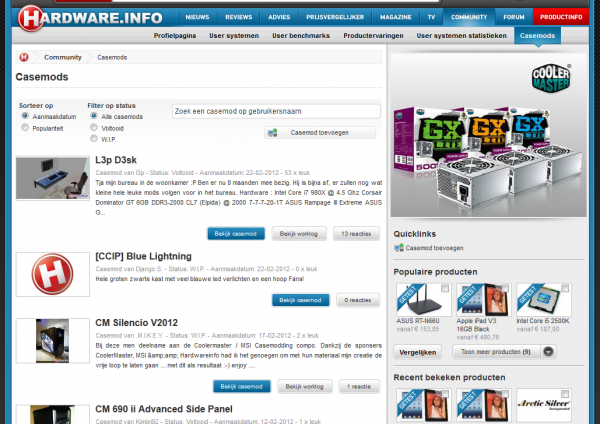Click the Casemod toevoegen button
600x424 pixels.
(320, 133)
